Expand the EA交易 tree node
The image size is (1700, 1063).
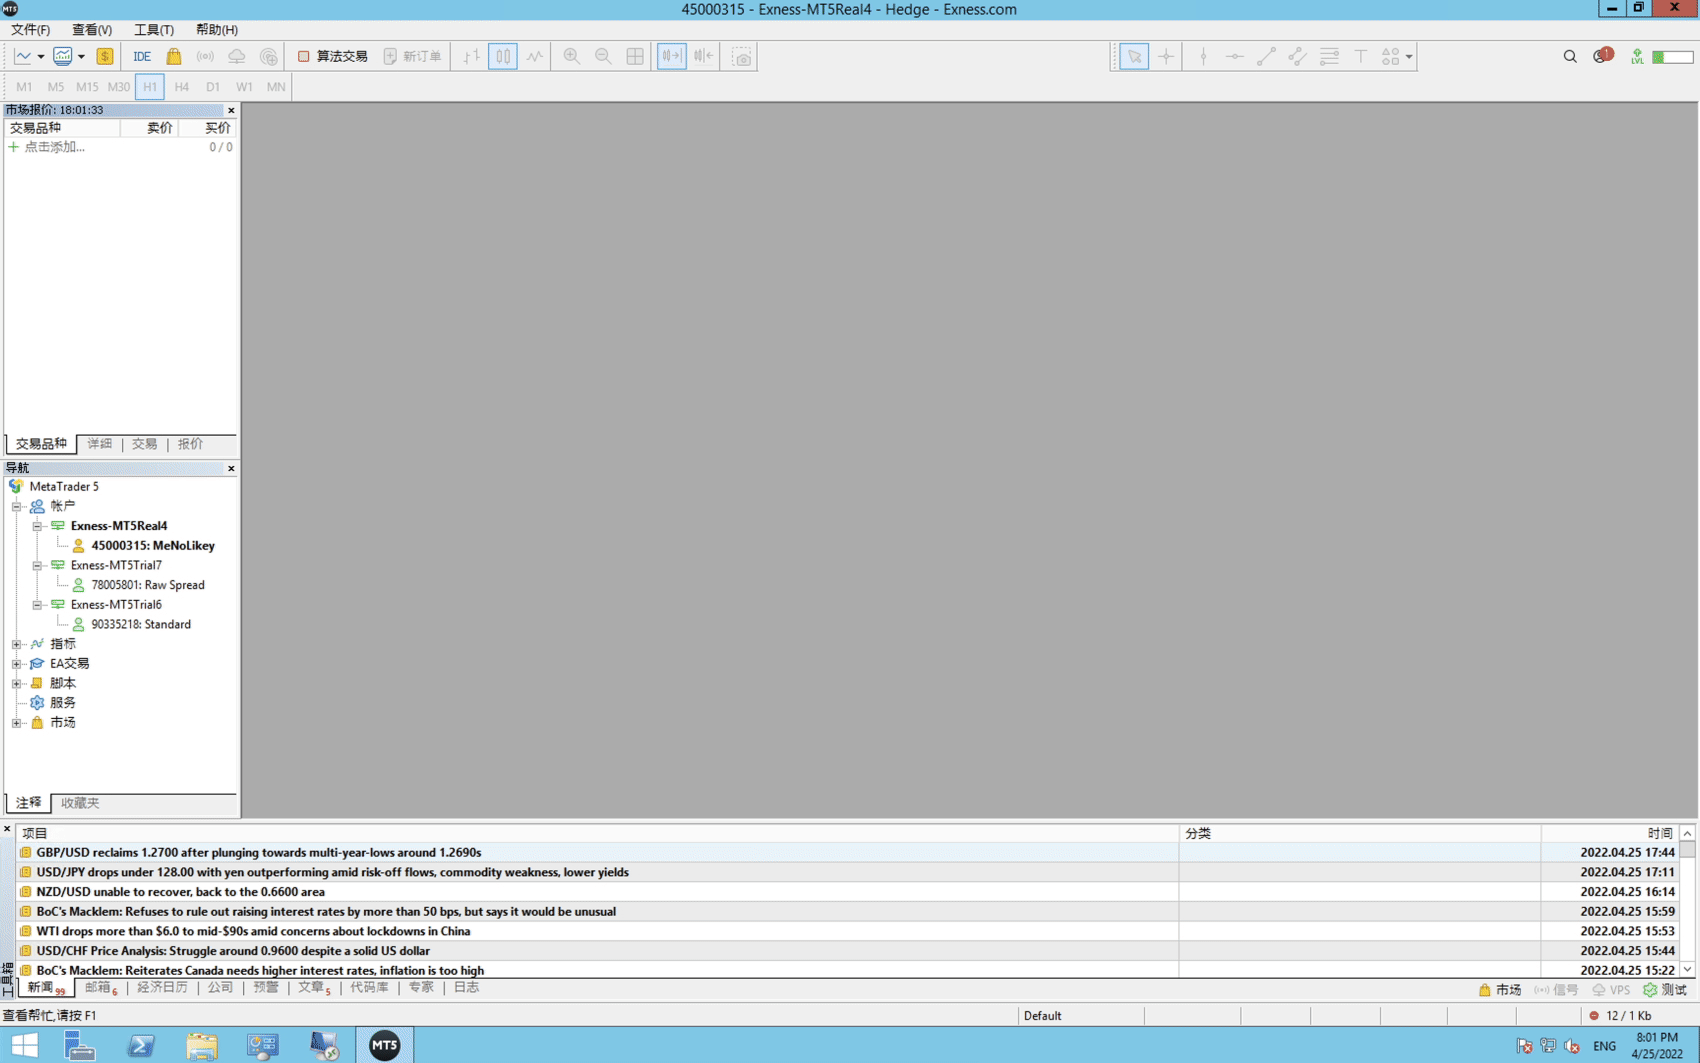[17, 664]
